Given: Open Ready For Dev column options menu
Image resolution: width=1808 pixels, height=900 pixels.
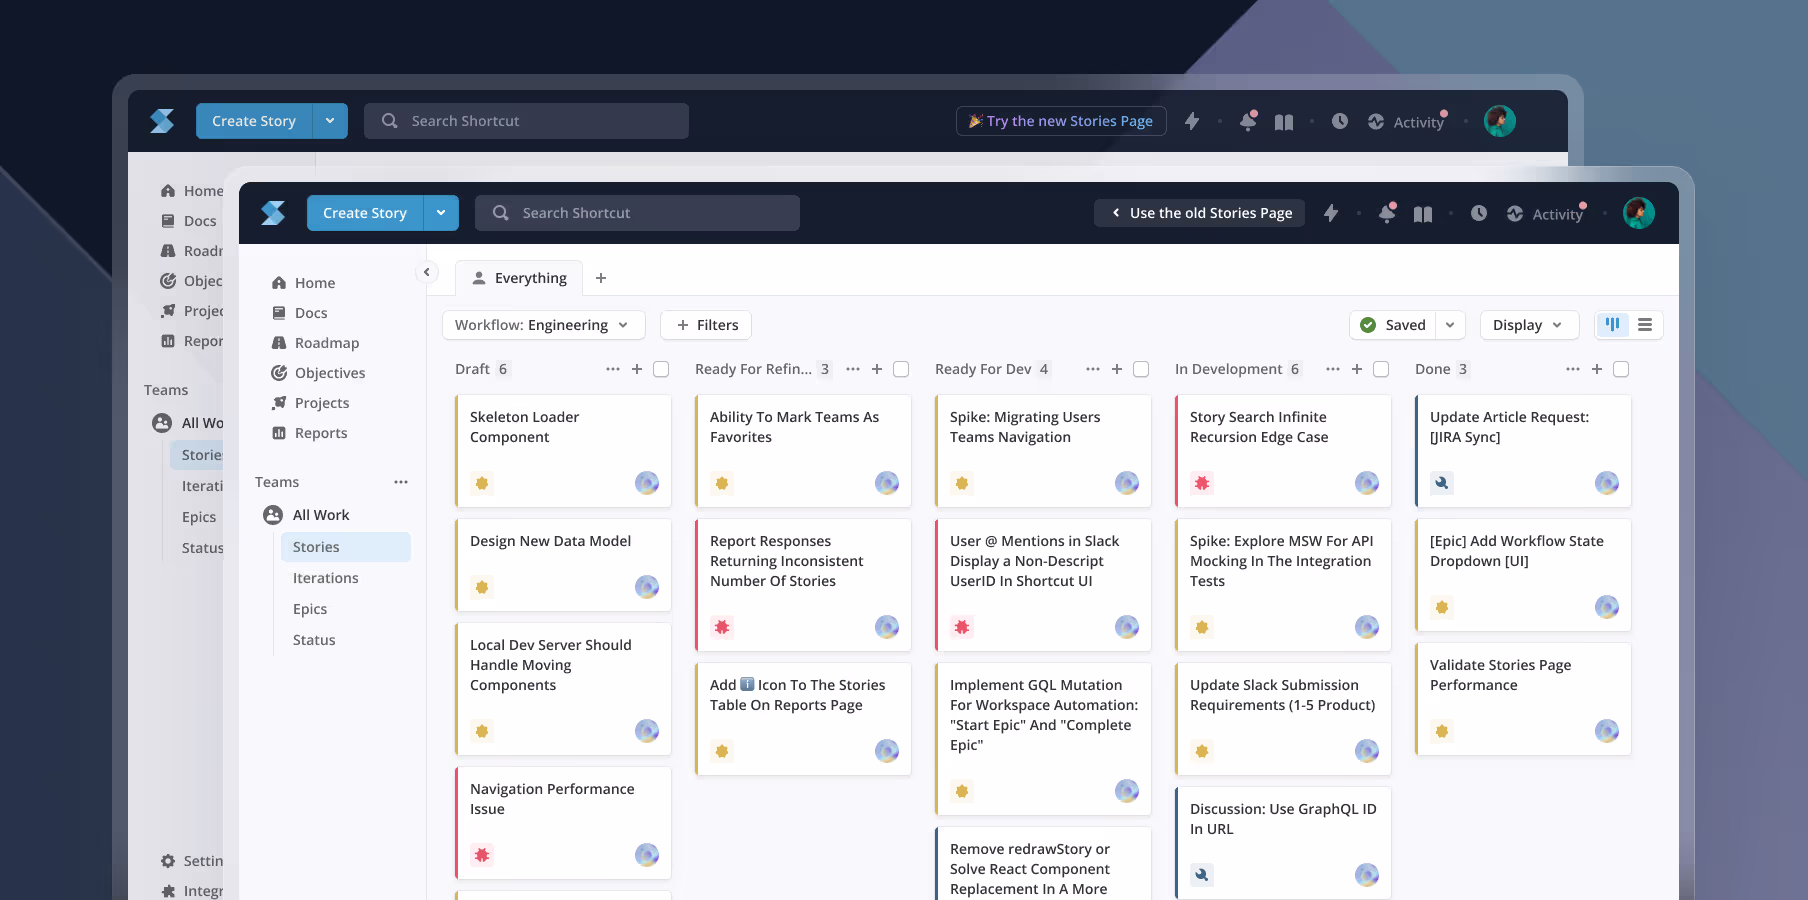Looking at the screenshot, I should (x=1093, y=369).
